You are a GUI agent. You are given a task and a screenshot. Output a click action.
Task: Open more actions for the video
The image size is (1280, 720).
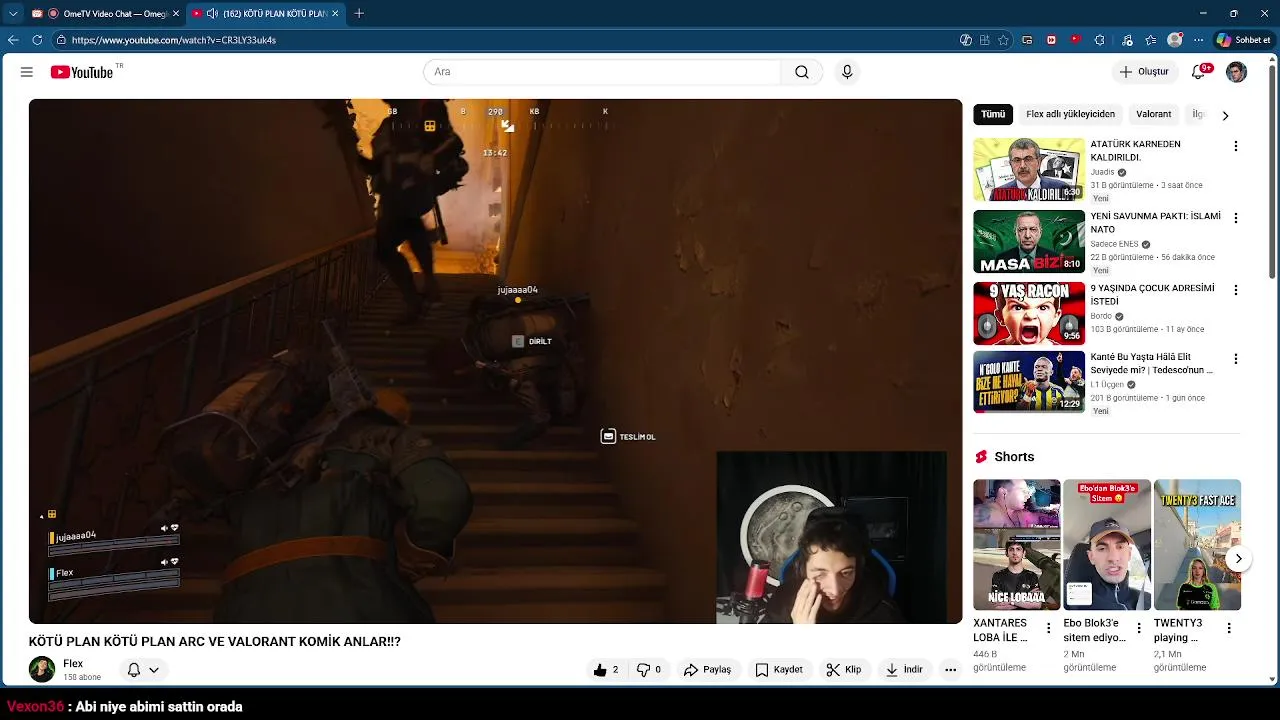[950, 670]
